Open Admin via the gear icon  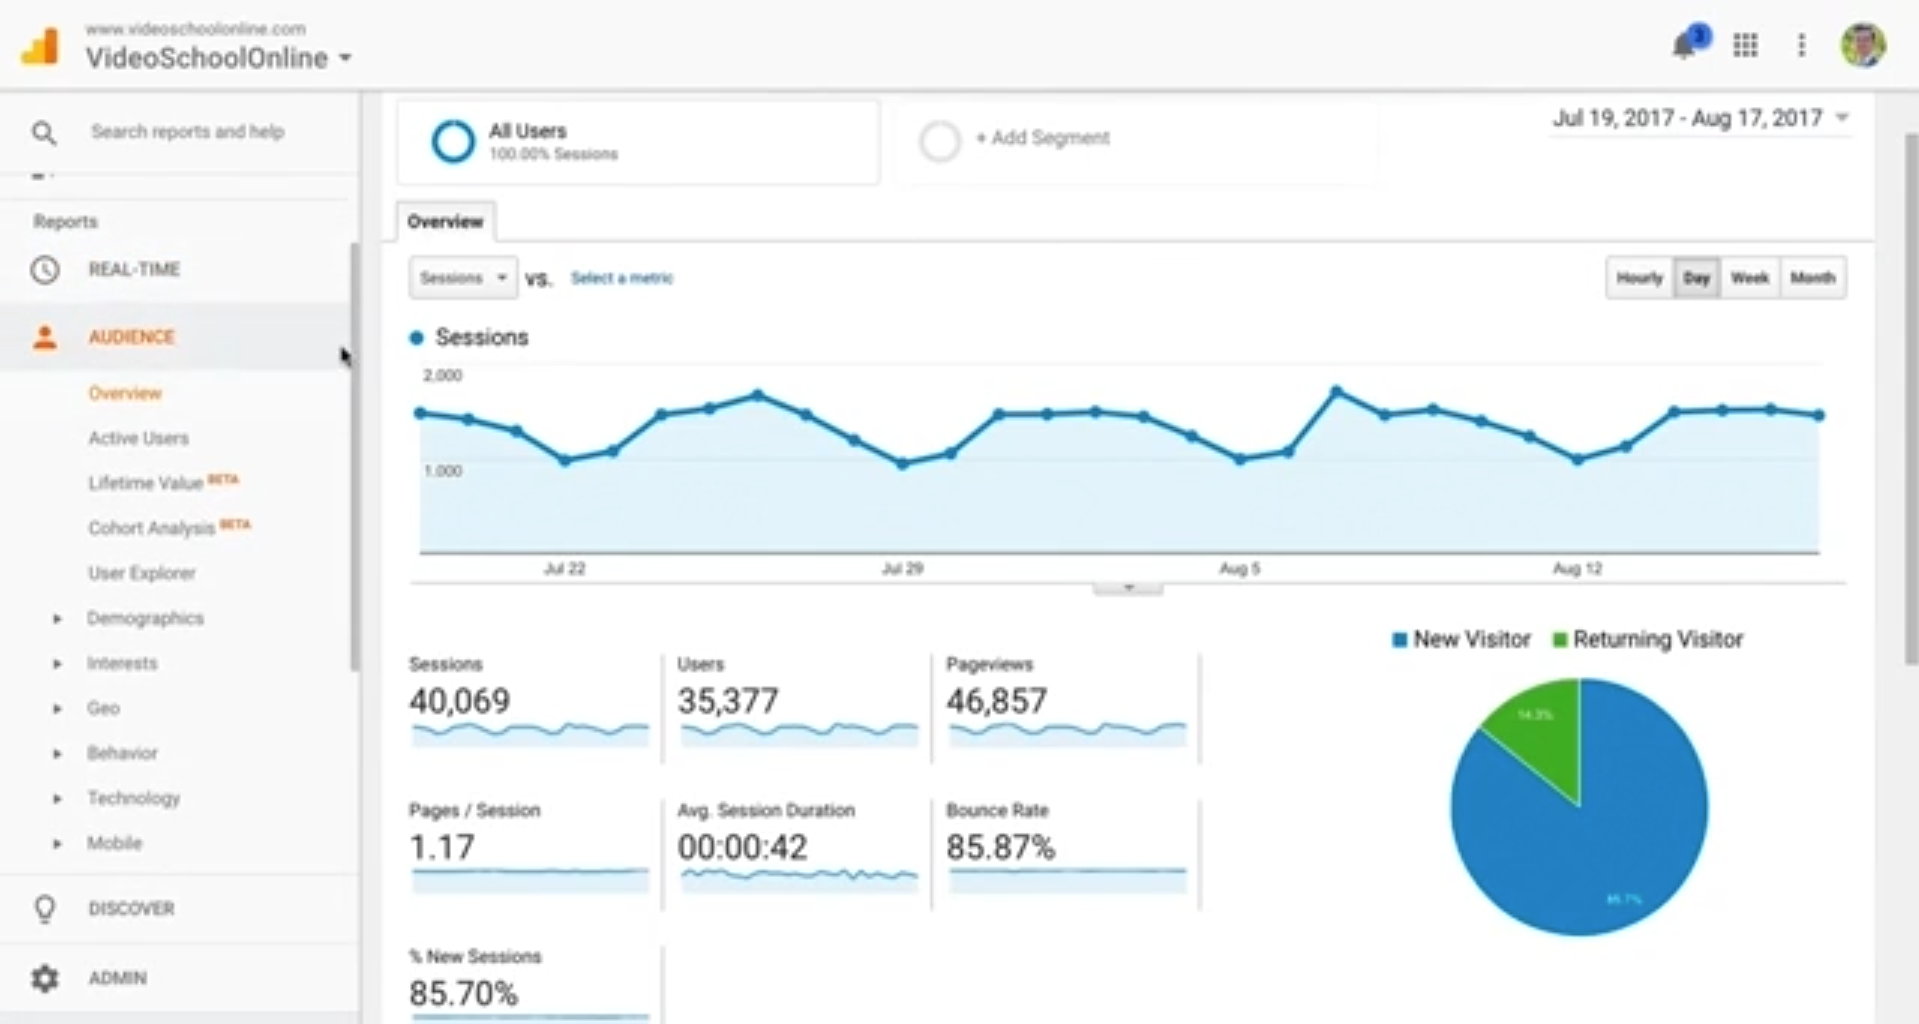click(45, 978)
